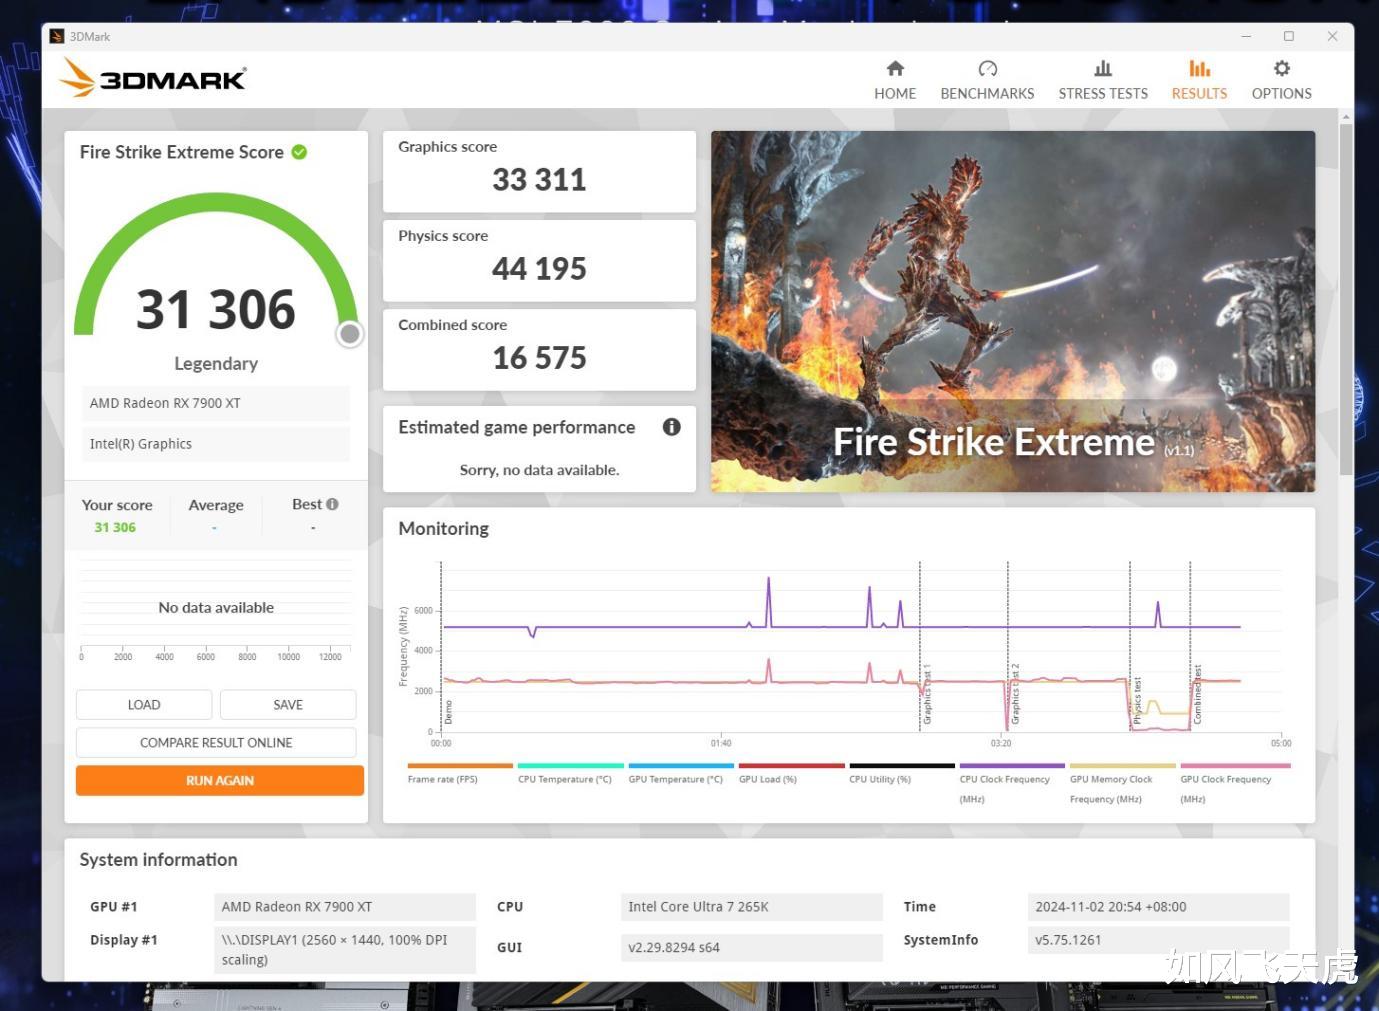Click the Legendary rating label
This screenshot has height=1011, width=1379.
click(x=216, y=364)
